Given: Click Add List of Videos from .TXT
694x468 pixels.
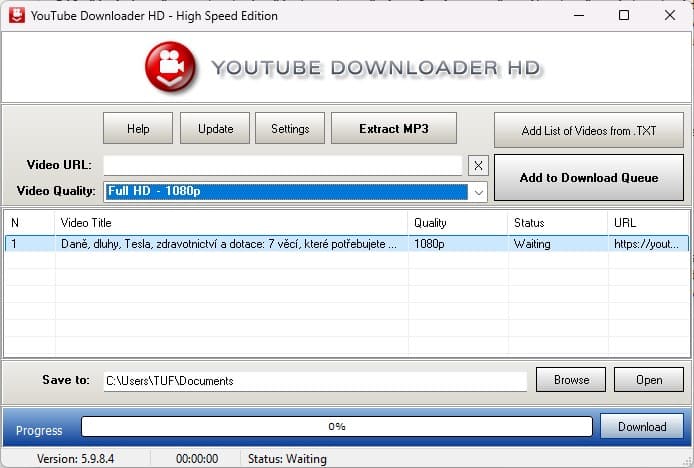Looking at the screenshot, I should [x=589, y=130].
